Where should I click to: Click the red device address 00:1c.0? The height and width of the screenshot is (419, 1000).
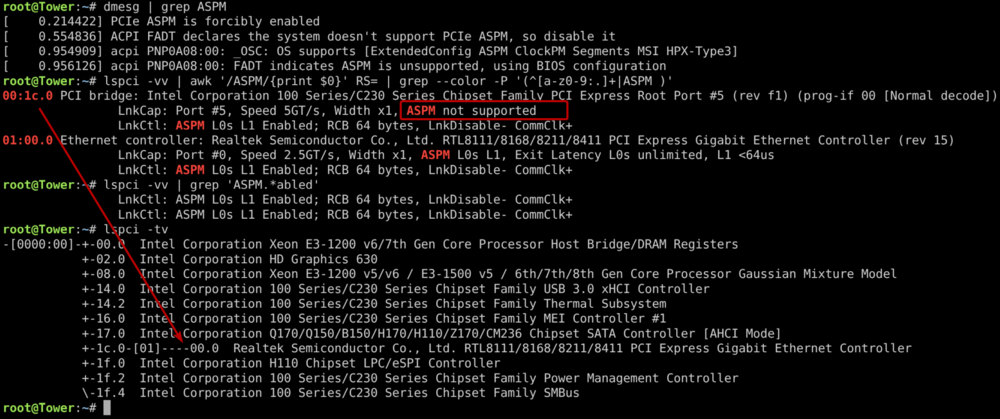[x=28, y=96]
